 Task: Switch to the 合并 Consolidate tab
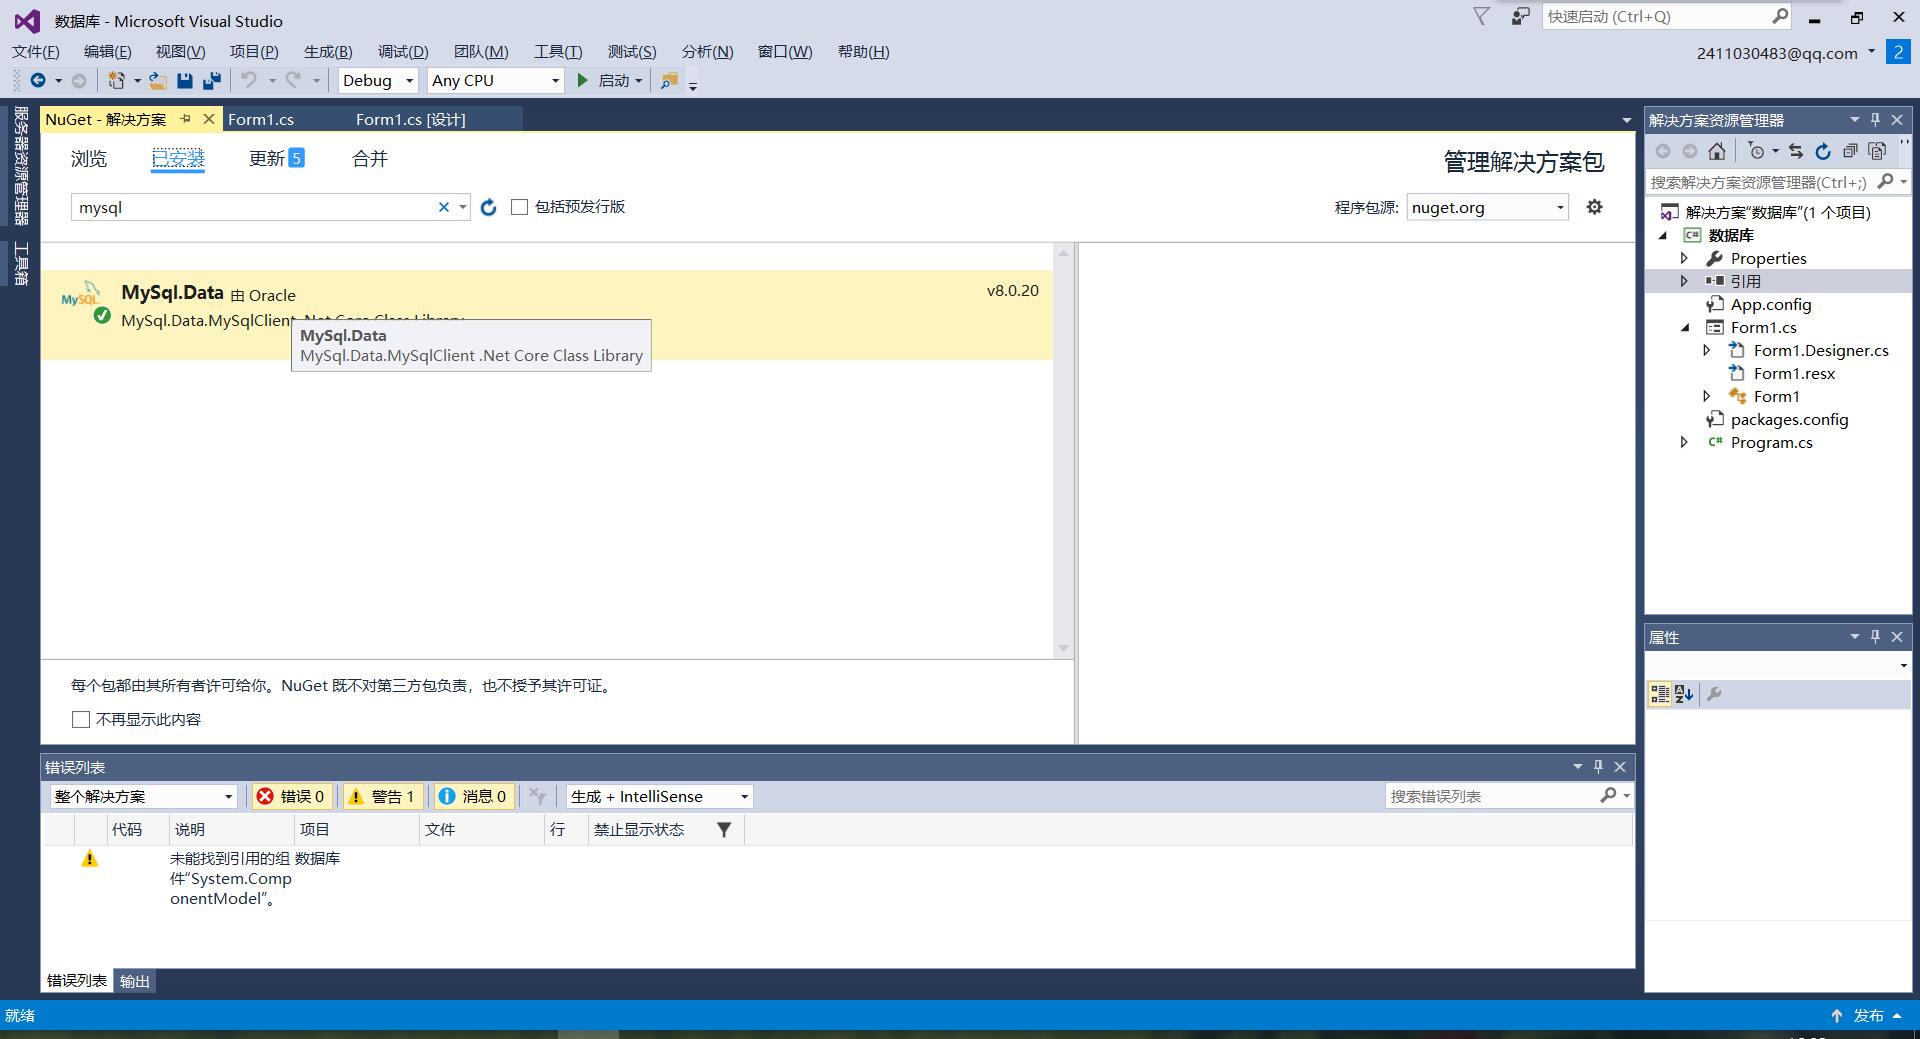coord(370,158)
